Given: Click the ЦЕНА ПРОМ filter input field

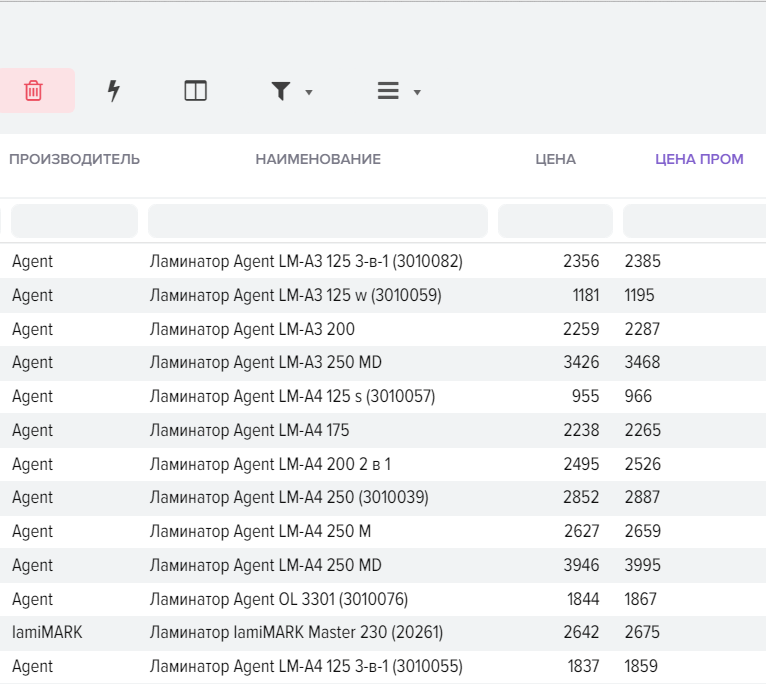Looking at the screenshot, I should pos(693,221).
